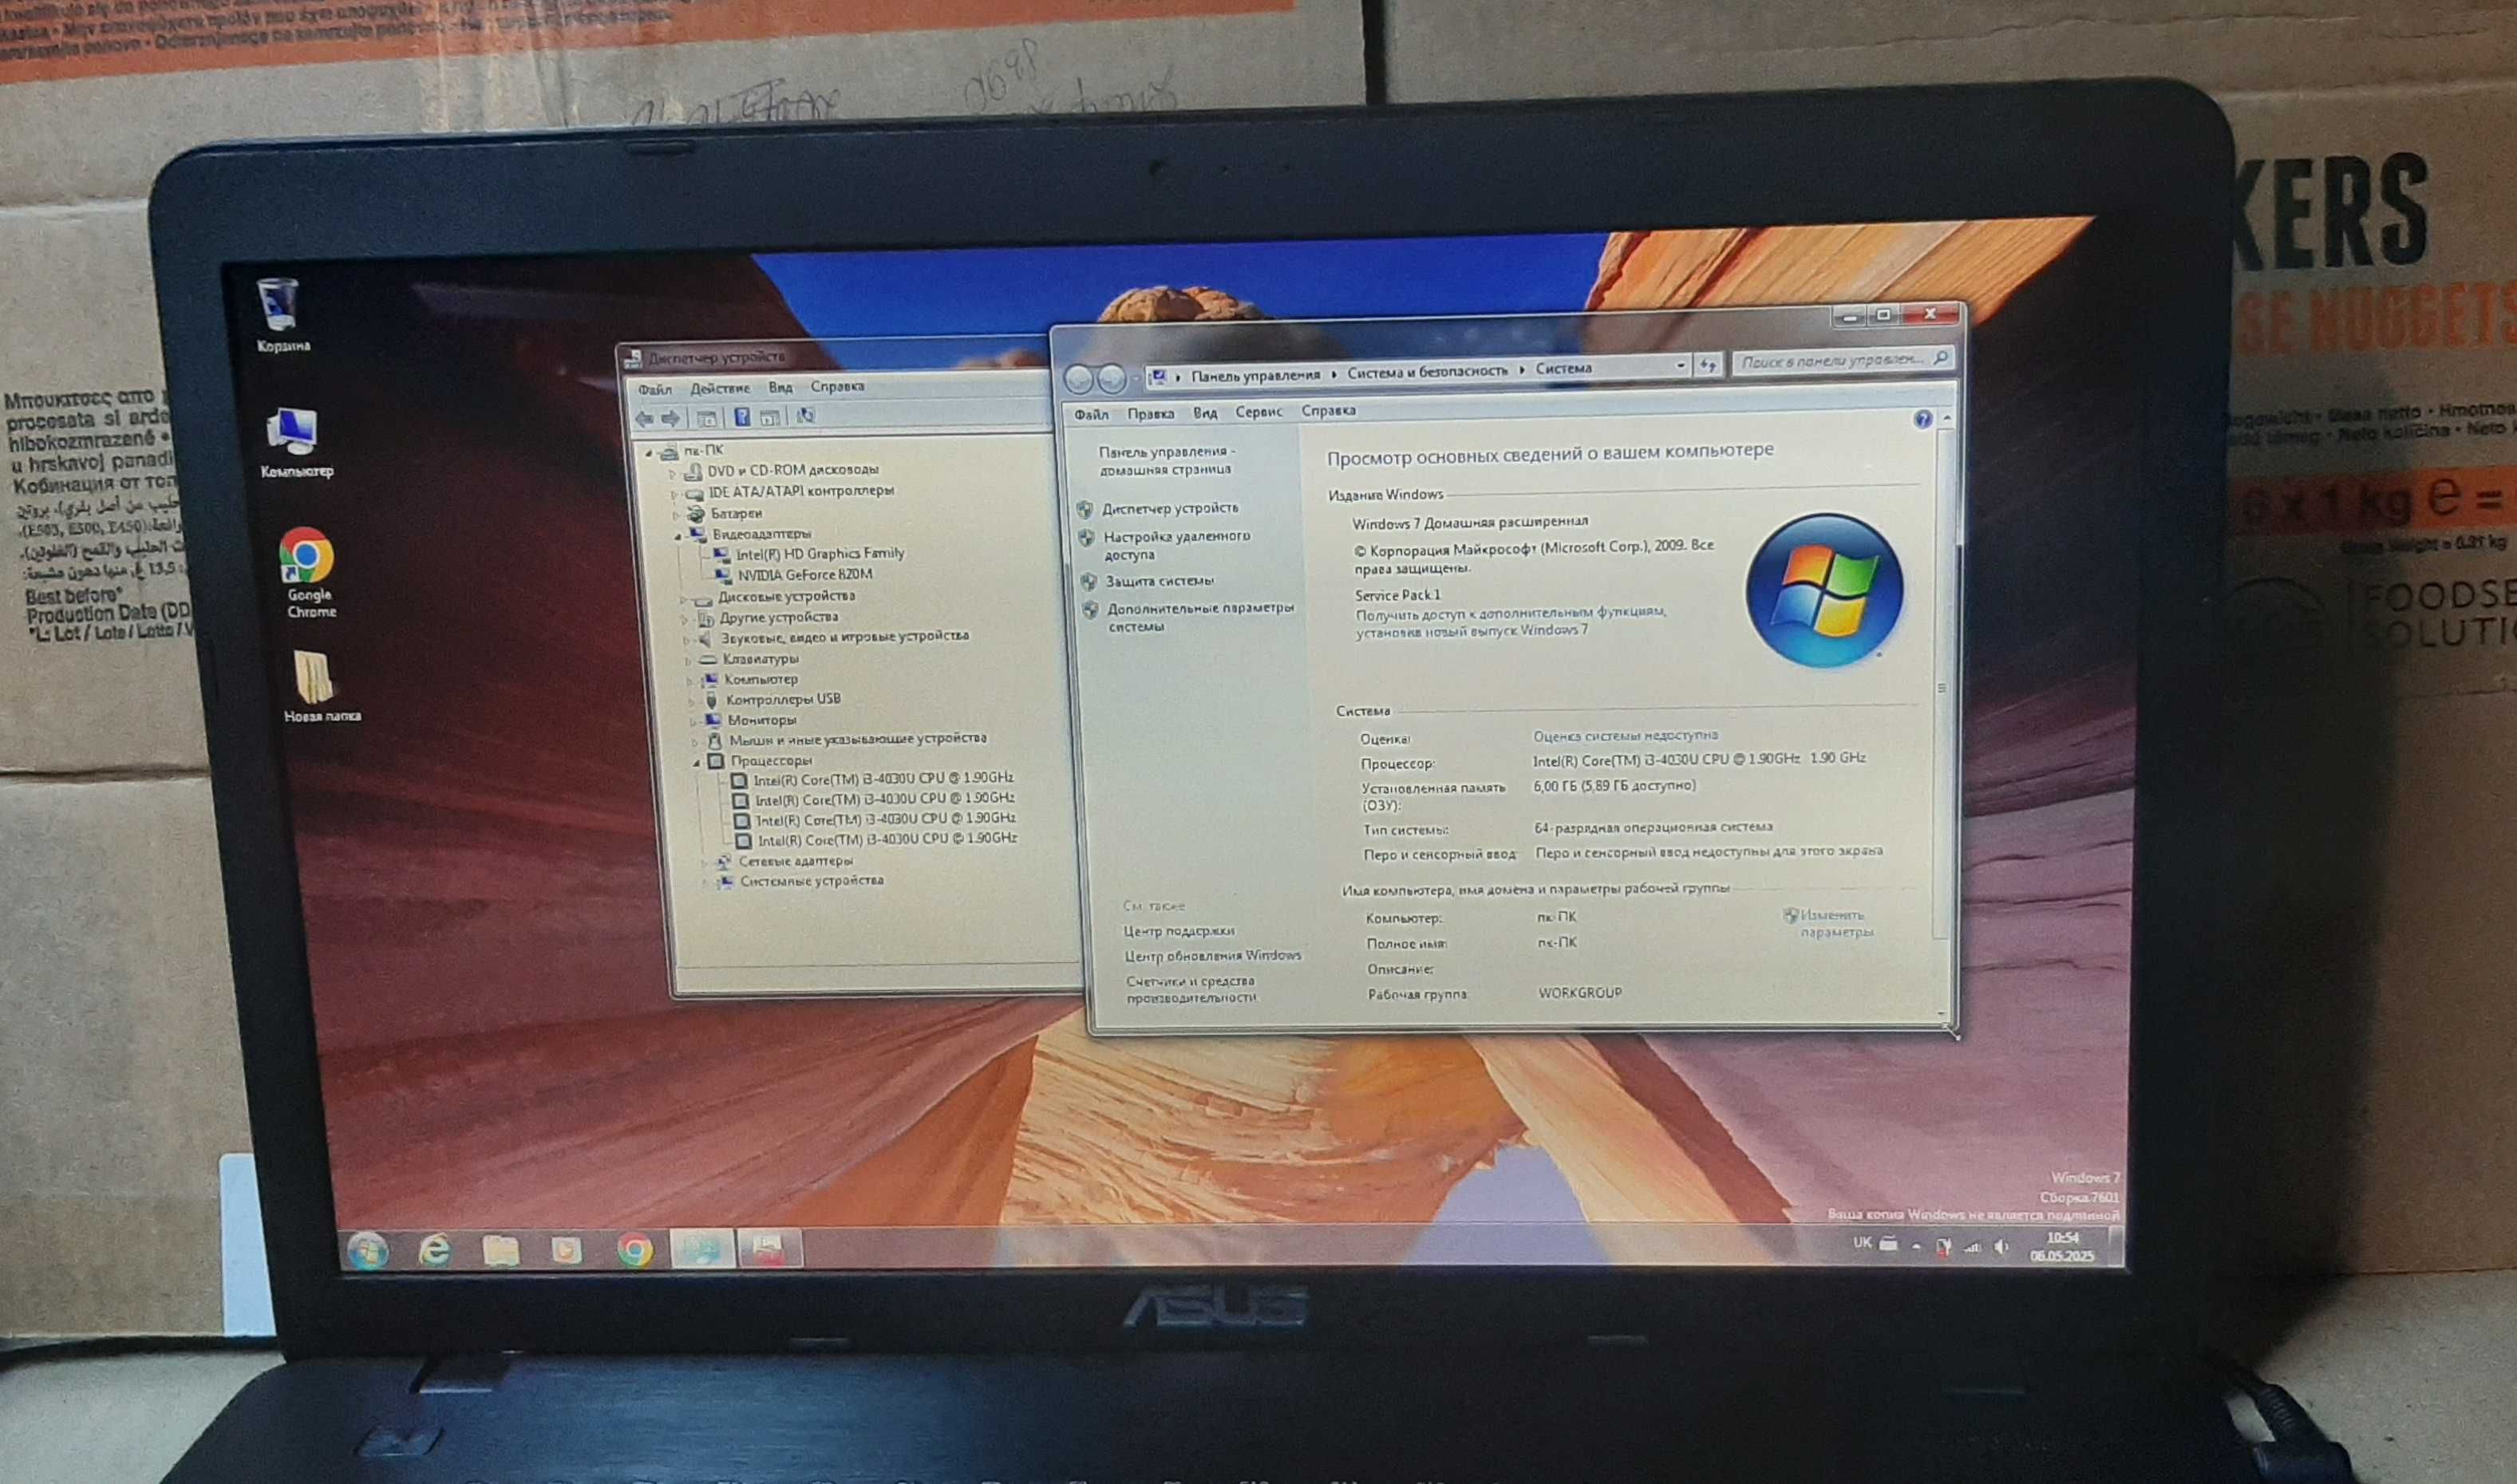Click Изменить параметры link
This screenshot has width=2517, height=1484.
tap(1837, 923)
